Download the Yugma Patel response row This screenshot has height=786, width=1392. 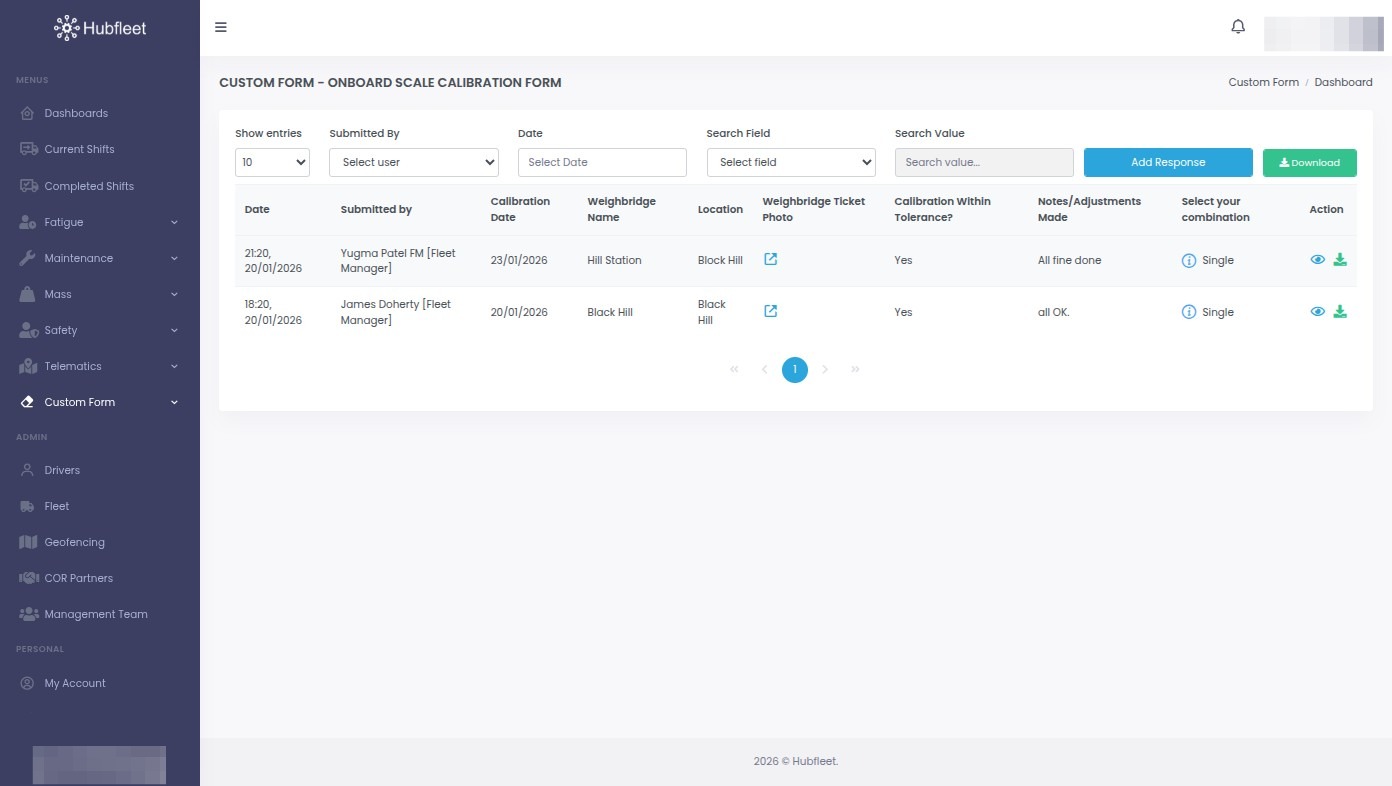[1340, 260]
